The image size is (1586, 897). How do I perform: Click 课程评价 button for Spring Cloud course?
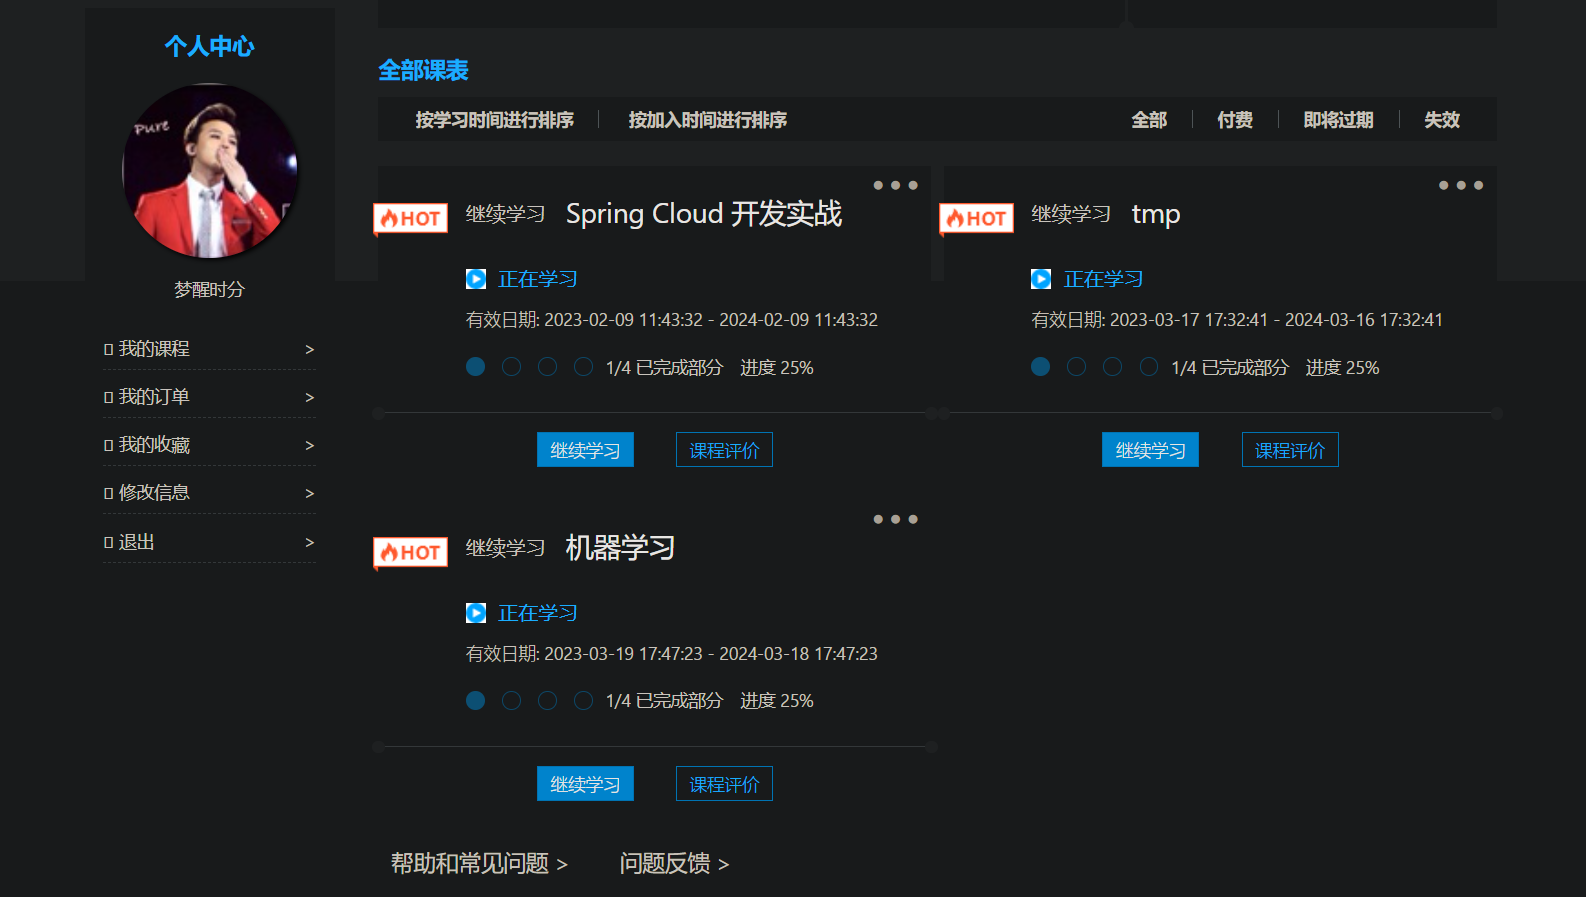725,450
